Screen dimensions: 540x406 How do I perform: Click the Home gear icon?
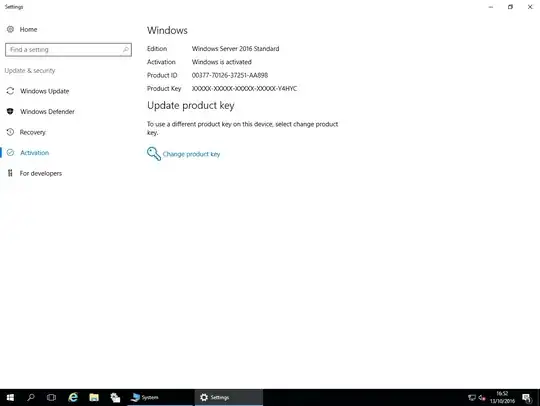tap(10, 29)
